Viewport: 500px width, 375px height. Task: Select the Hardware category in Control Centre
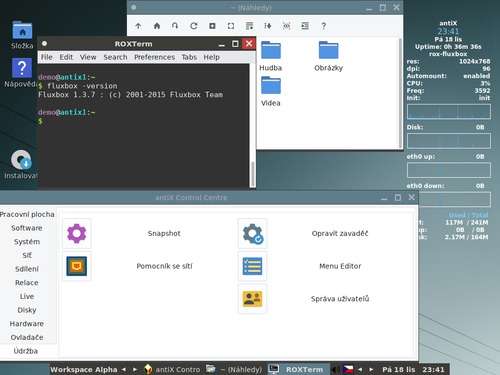click(27, 324)
